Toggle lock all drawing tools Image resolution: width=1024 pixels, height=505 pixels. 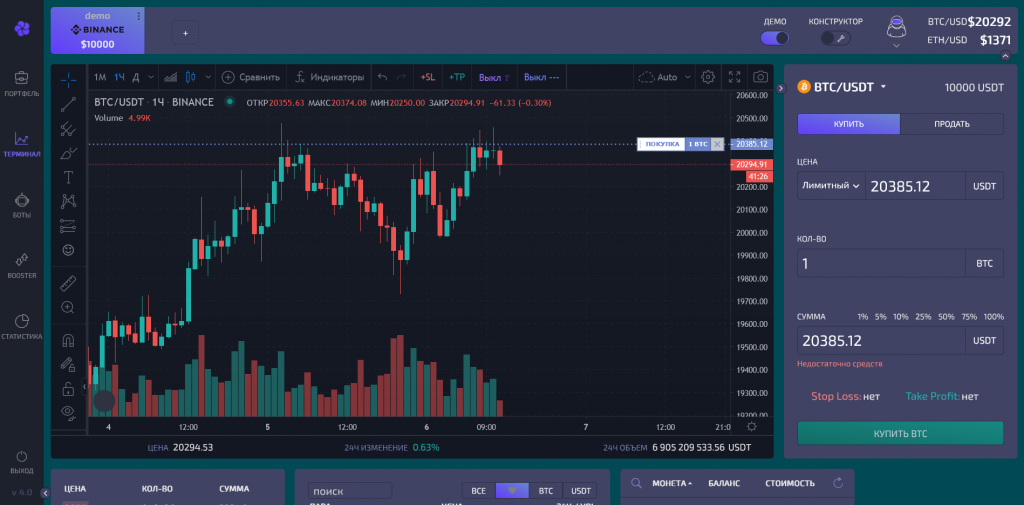click(68, 389)
